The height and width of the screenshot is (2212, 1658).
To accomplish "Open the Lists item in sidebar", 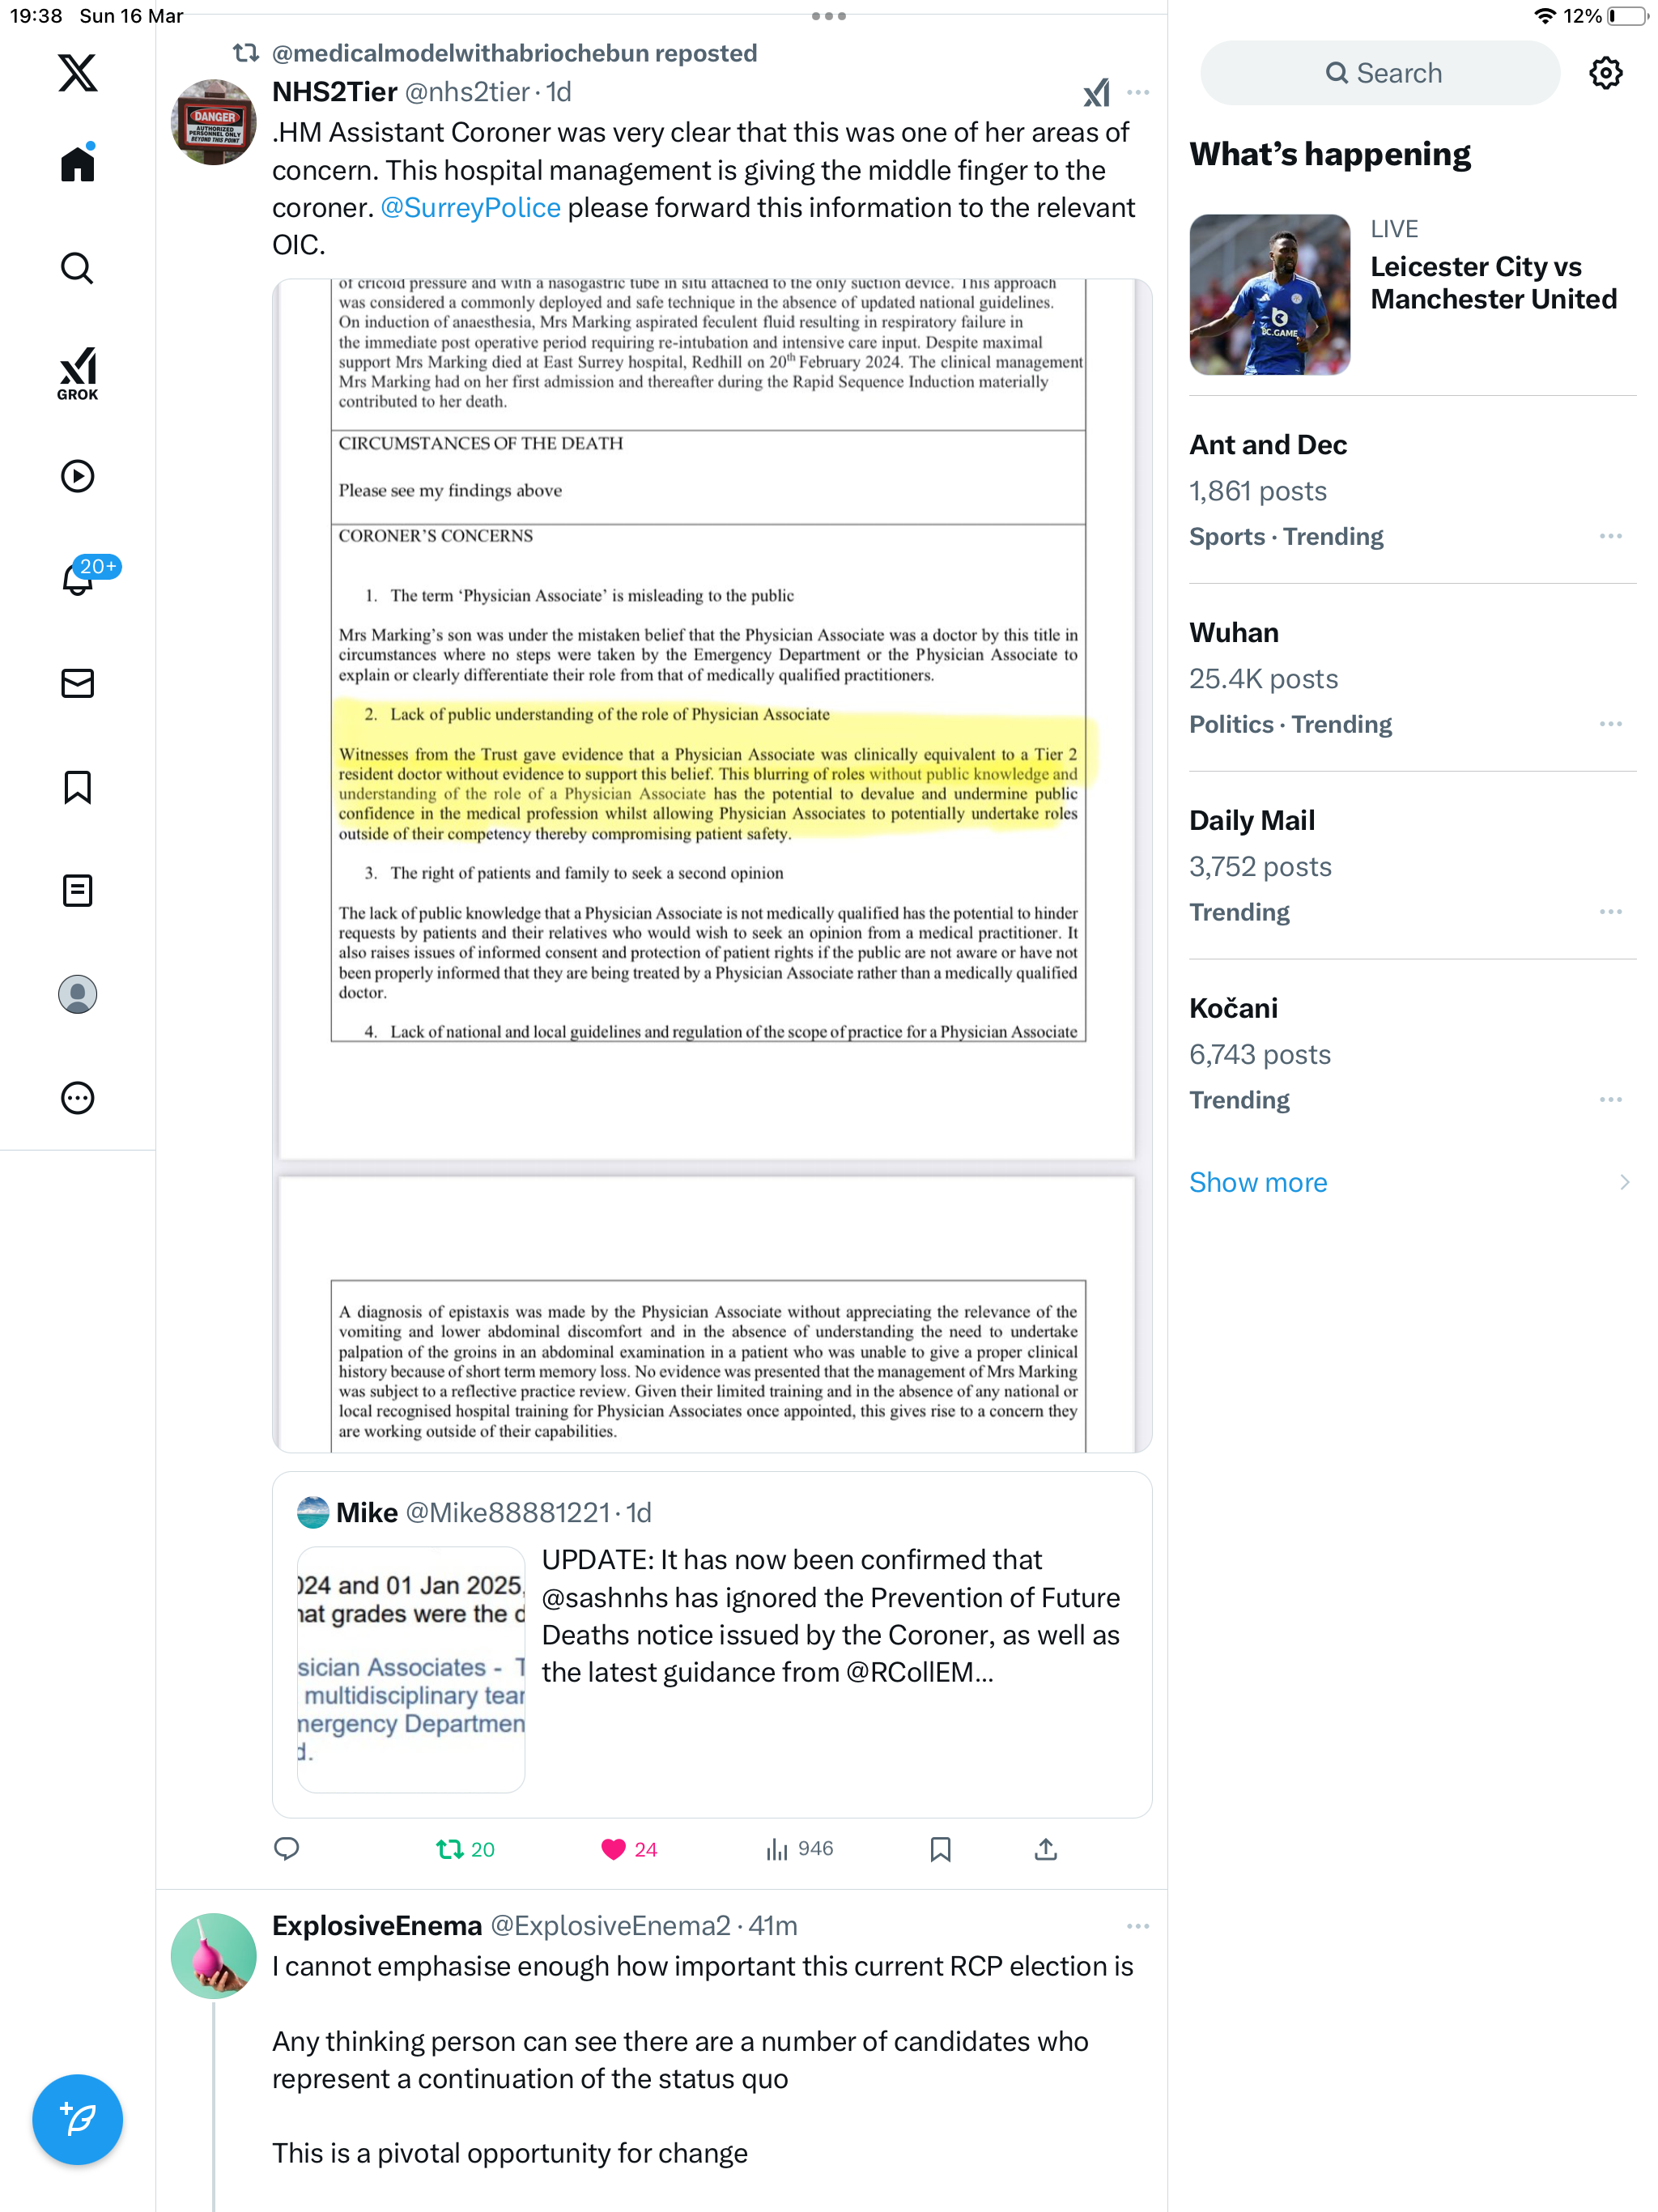I will tap(77, 890).
